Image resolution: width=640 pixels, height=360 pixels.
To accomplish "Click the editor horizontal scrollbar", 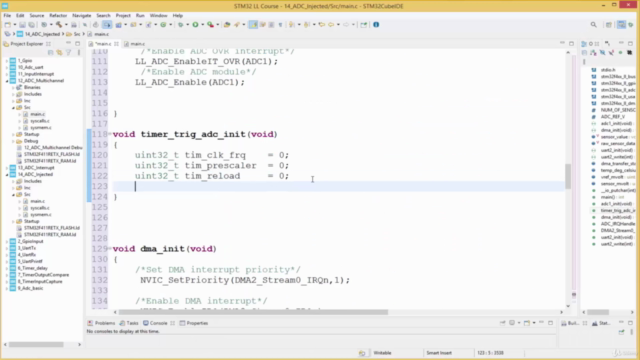I will click(253, 312).
